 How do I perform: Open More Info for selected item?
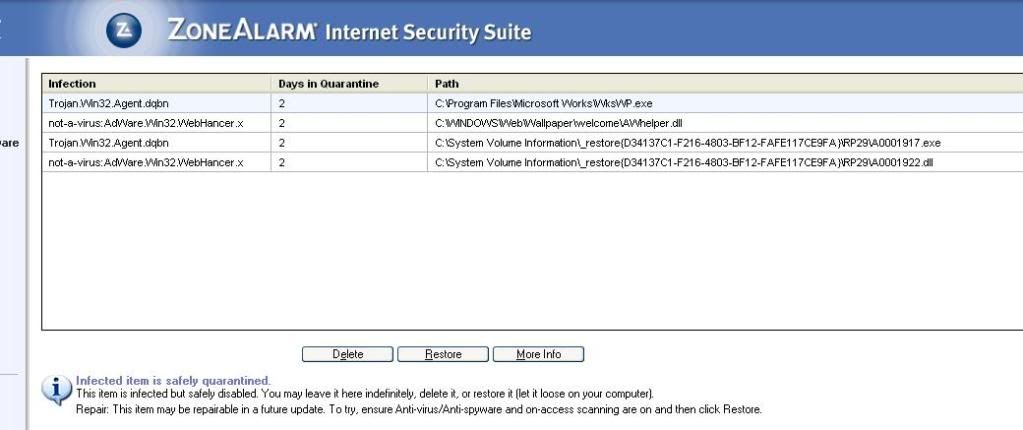(538, 354)
